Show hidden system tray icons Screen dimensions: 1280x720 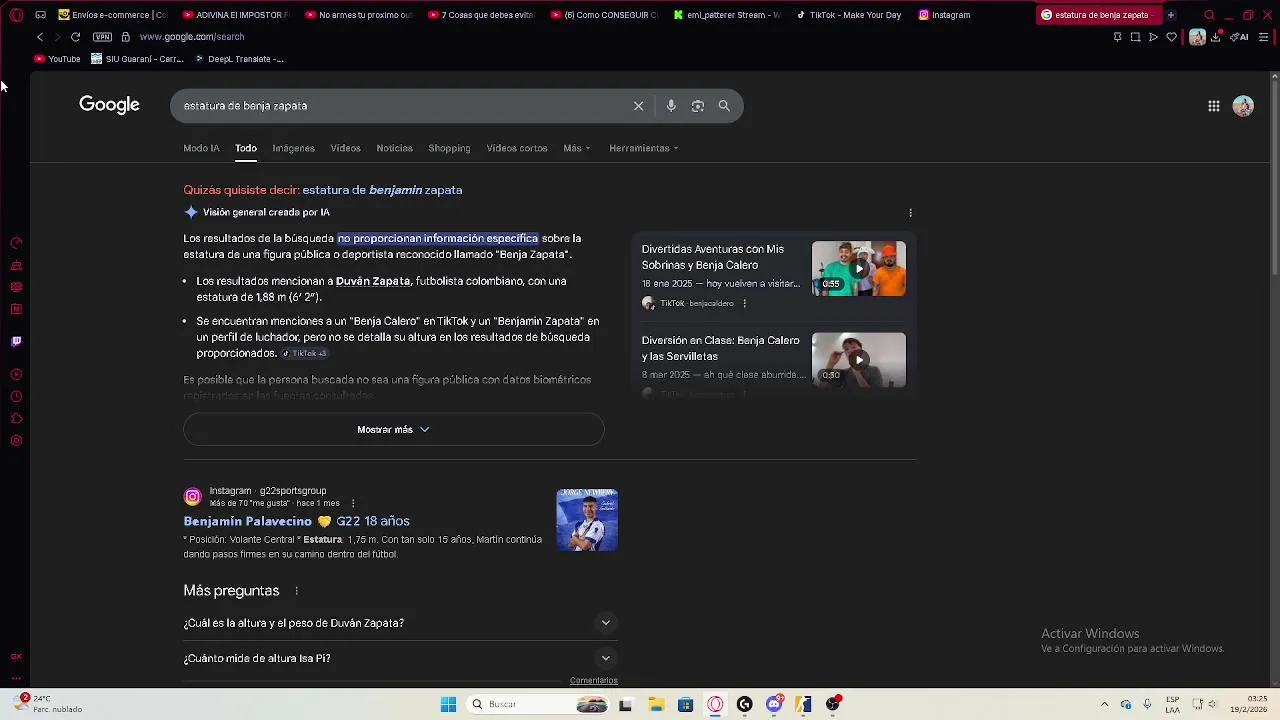pos(1104,704)
